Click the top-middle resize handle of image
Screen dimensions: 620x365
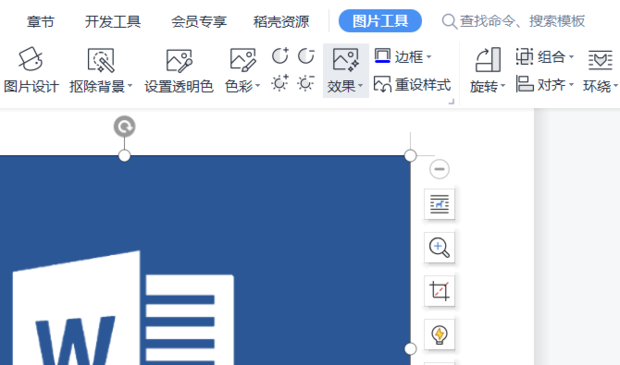pyautogui.click(x=125, y=156)
